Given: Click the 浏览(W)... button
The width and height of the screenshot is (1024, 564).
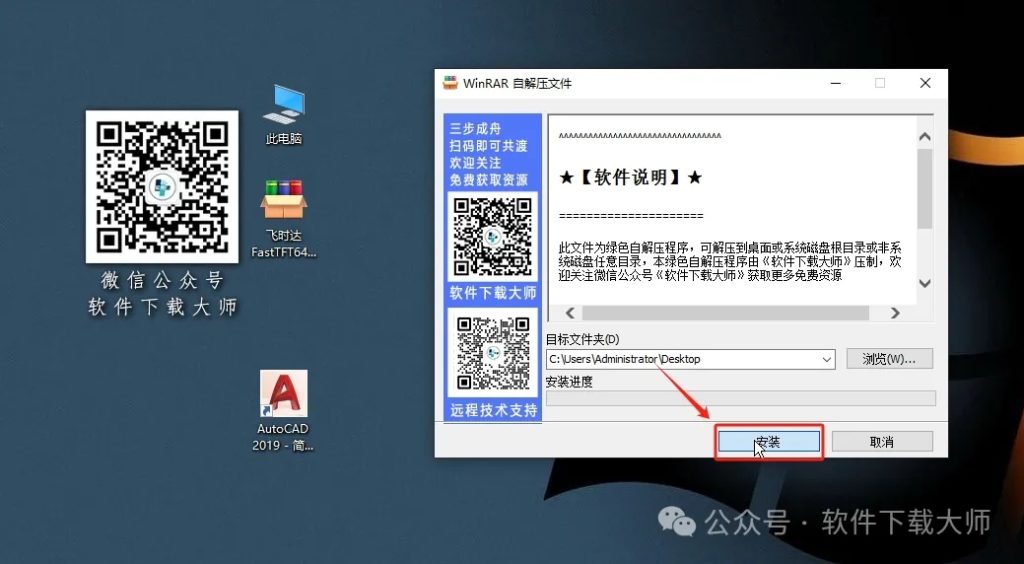Looking at the screenshot, I should (x=889, y=359).
